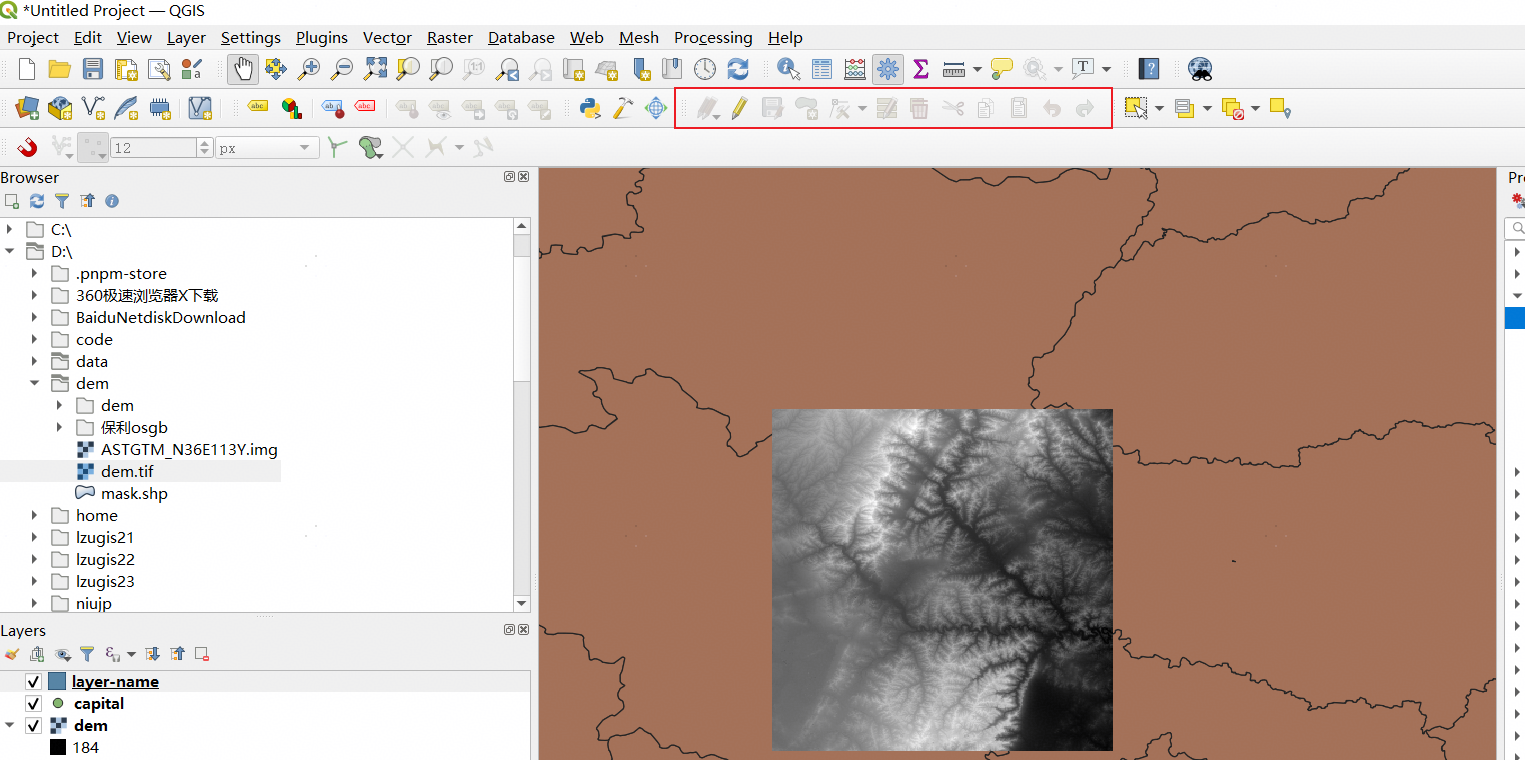The width and height of the screenshot is (1525, 760).
Task: Open the Layer menu
Action: [186, 37]
